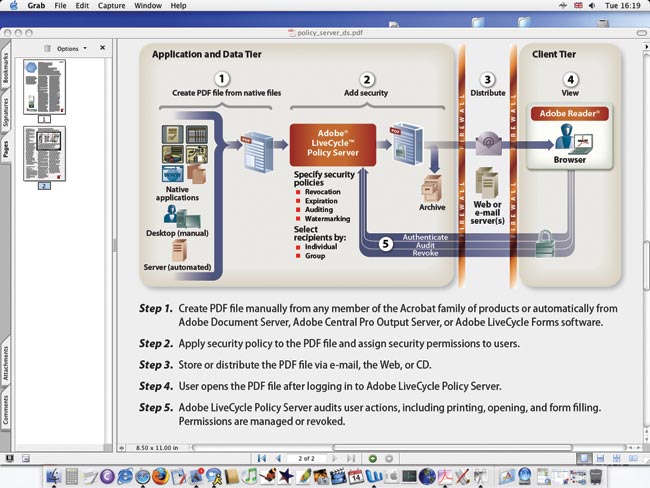The width and height of the screenshot is (650, 488).
Task: Jump to the last page button
Action: [351, 458]
